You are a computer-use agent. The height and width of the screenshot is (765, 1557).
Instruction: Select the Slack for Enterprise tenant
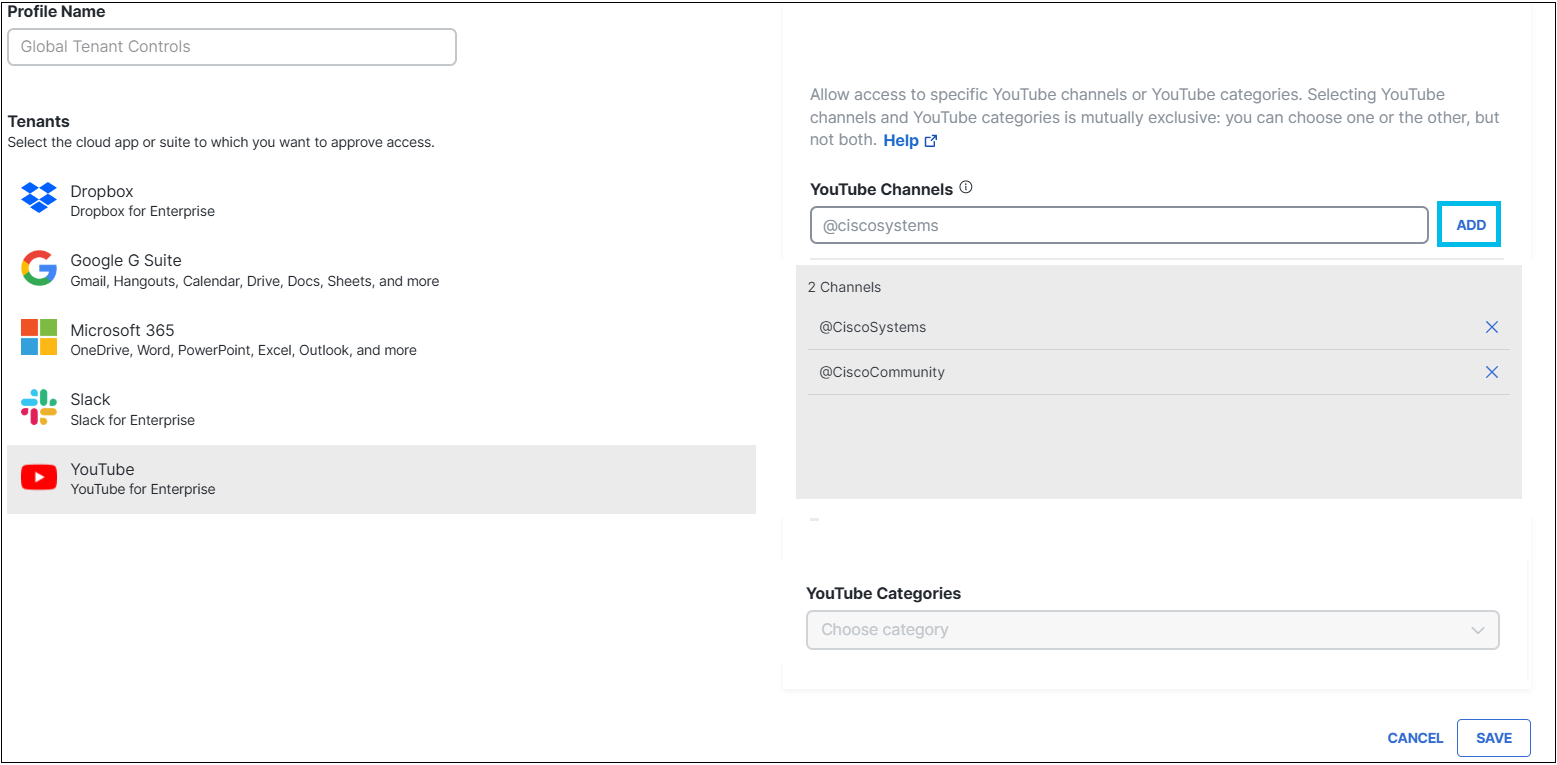tap(381, 409)
